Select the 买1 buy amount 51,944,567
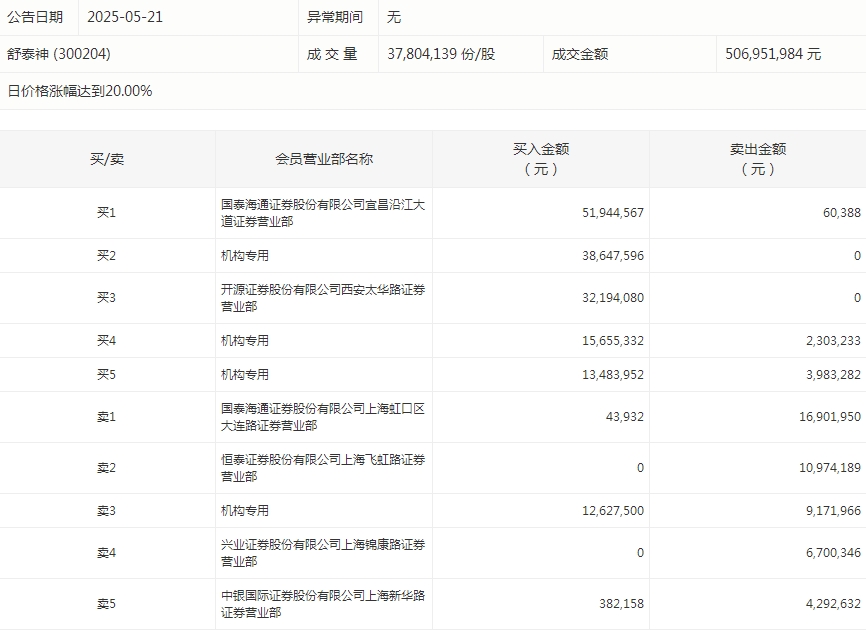Viewport: 866px width, 631px height. 612,213
